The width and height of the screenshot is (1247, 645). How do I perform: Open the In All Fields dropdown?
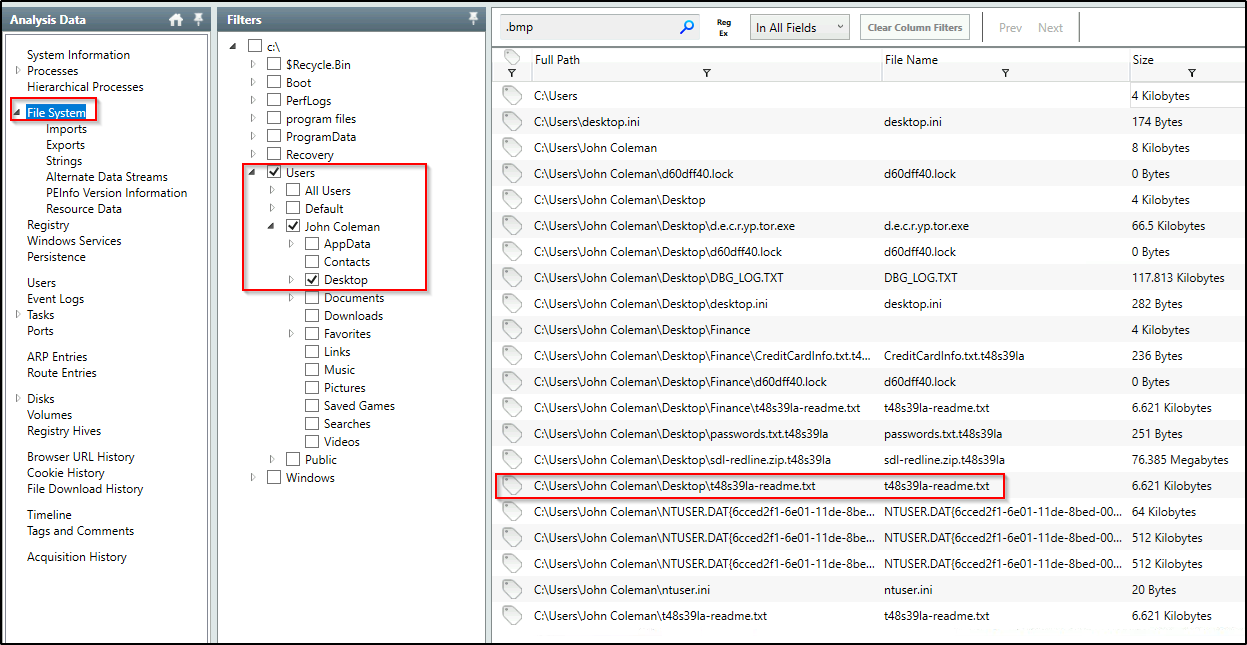click(799, 26)
